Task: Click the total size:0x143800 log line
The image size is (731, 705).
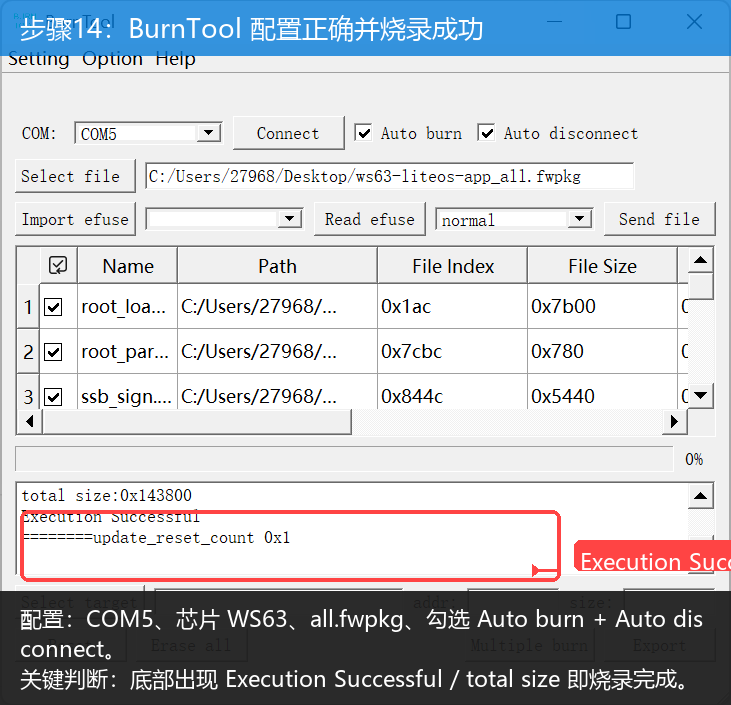Action: (106, 495)
